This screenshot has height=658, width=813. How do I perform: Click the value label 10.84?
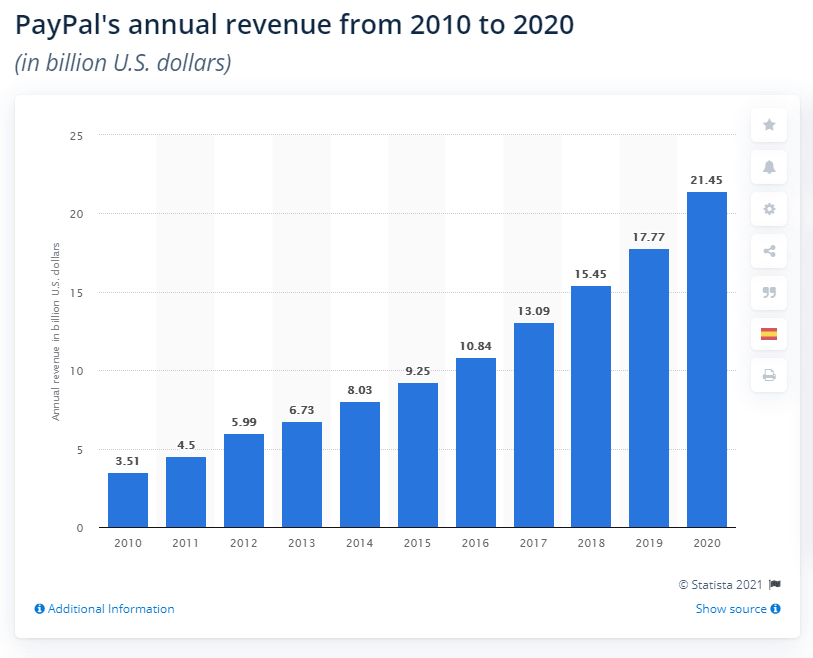point(475,346)
